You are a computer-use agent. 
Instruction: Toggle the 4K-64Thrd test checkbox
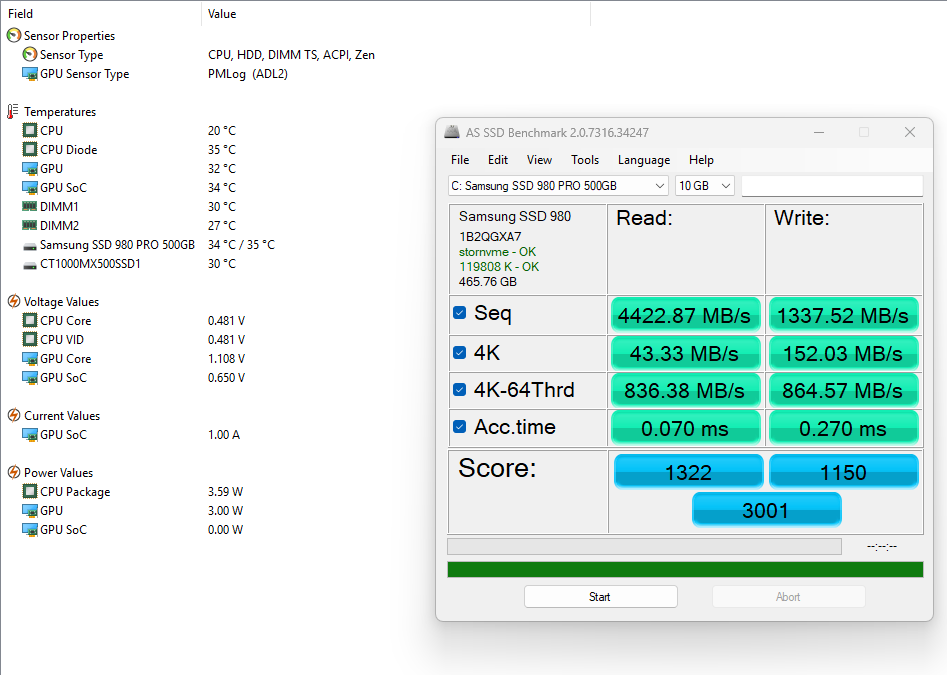(460, 389)
